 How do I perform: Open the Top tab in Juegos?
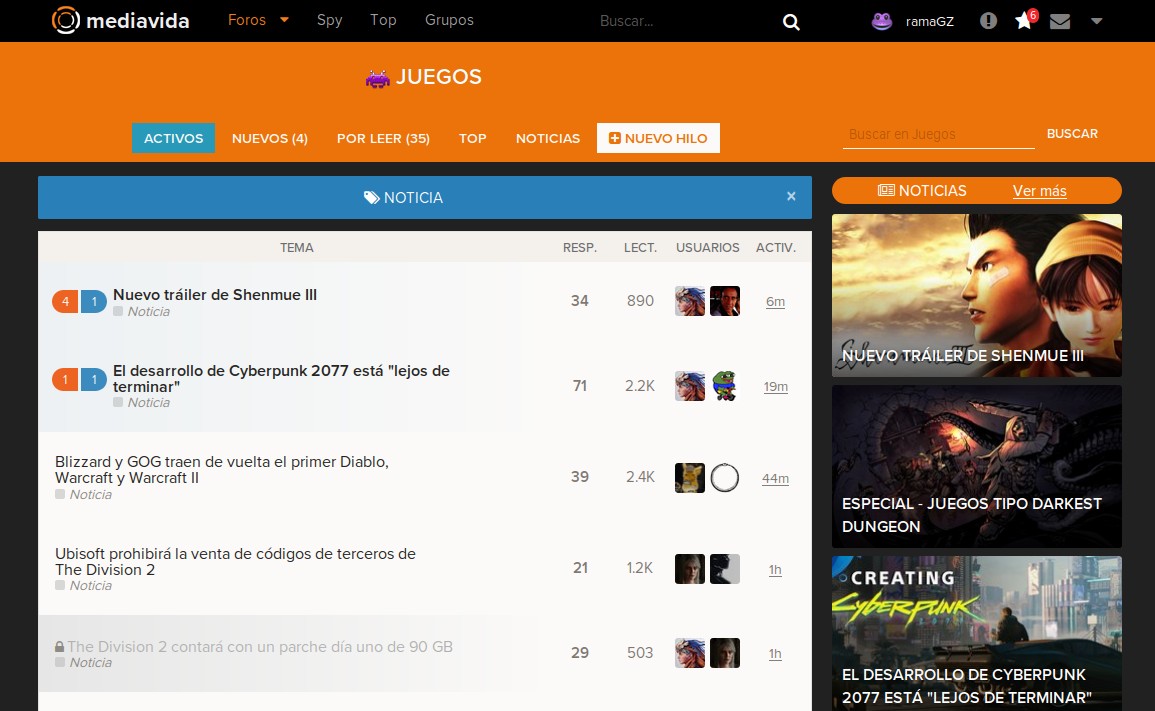tap(472, 138)
